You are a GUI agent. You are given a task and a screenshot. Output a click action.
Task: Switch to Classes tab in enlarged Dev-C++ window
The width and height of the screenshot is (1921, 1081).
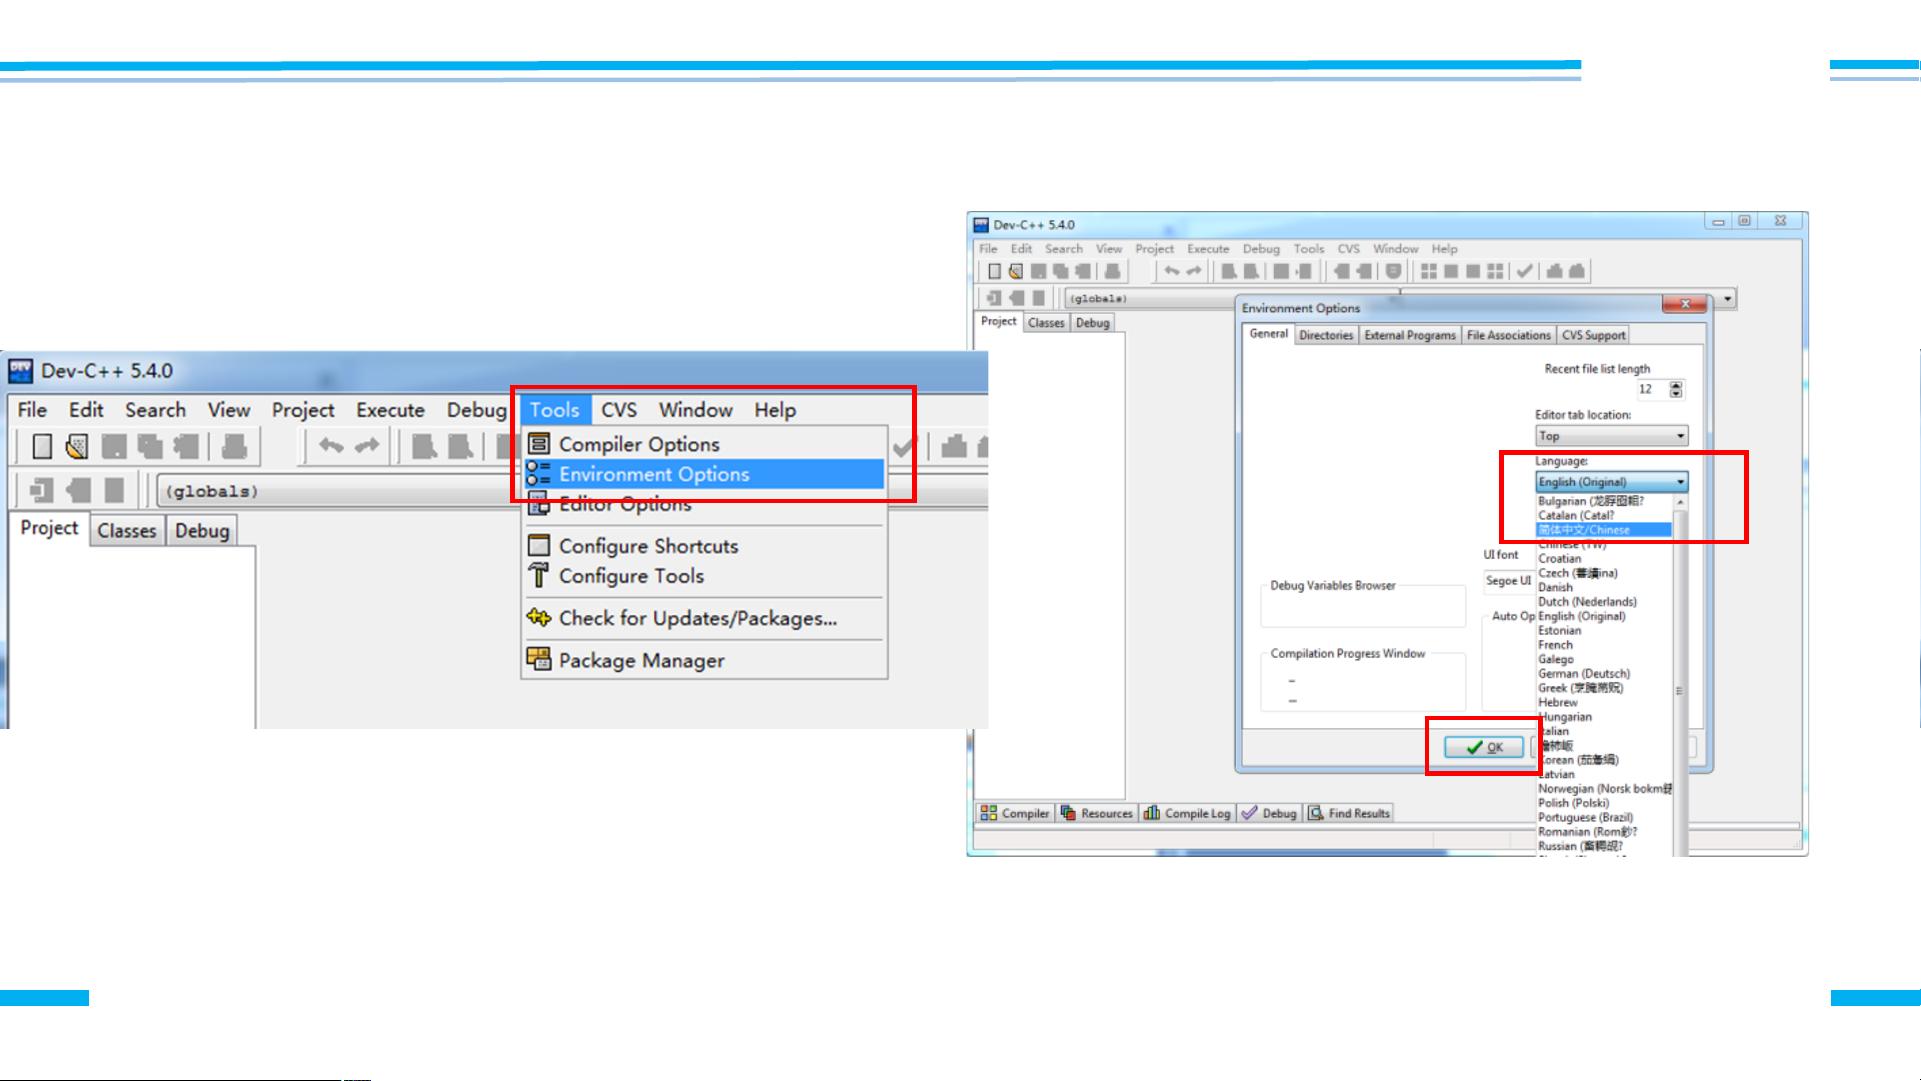tap(127, 531)
